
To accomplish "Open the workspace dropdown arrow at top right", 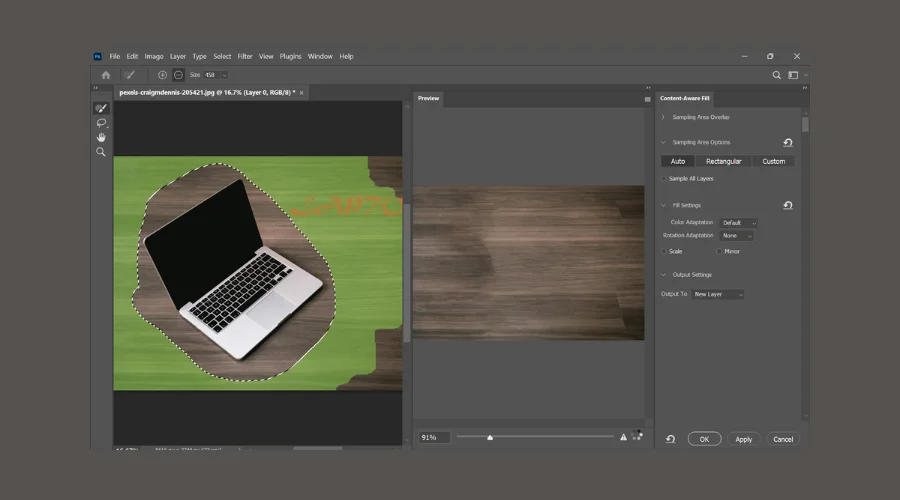I will [805, 75].
